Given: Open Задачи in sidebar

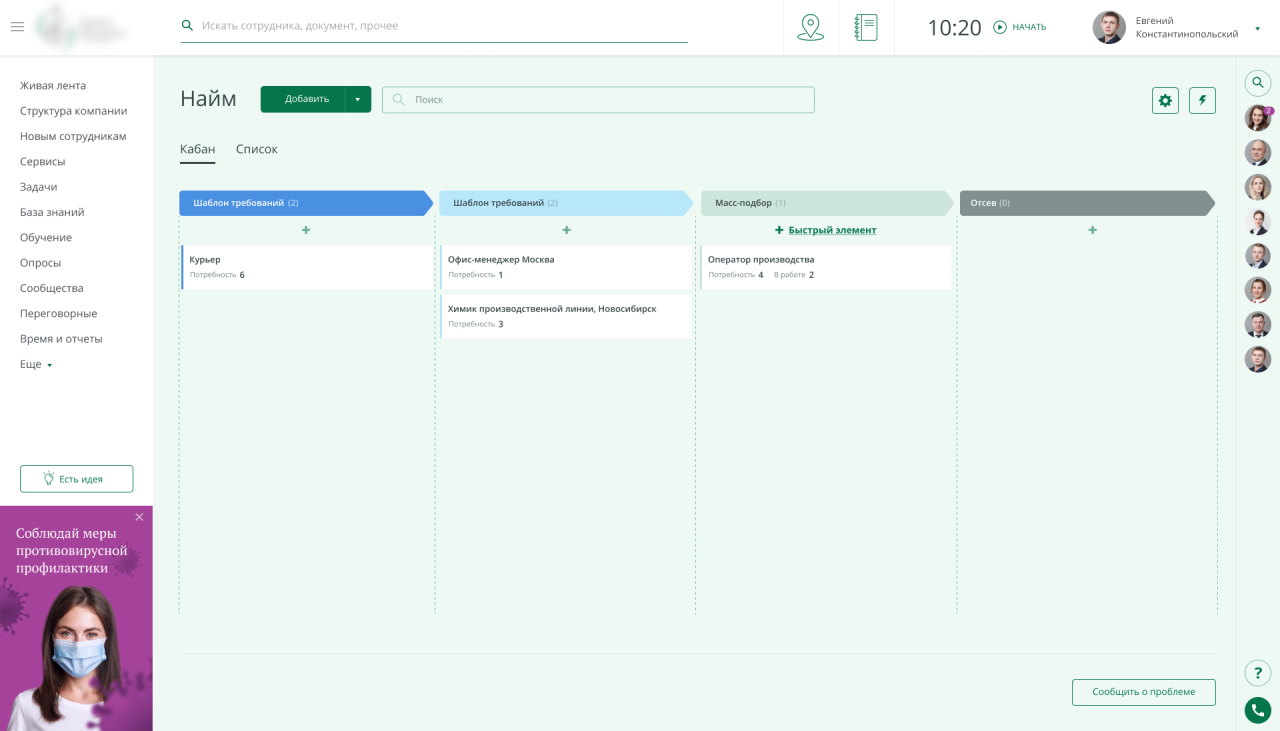Looking at the screenshot, I should [38, 187].
